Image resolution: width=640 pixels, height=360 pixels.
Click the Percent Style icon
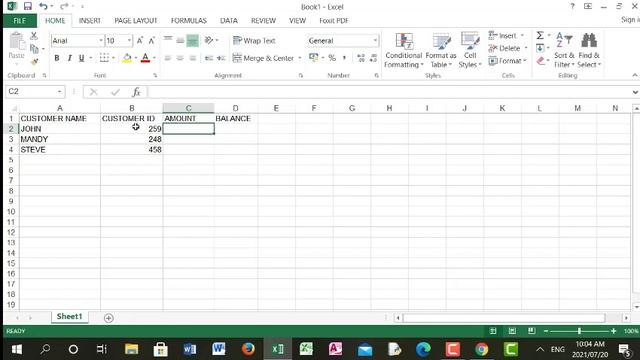pyautogui.click(x=332, y=58)
